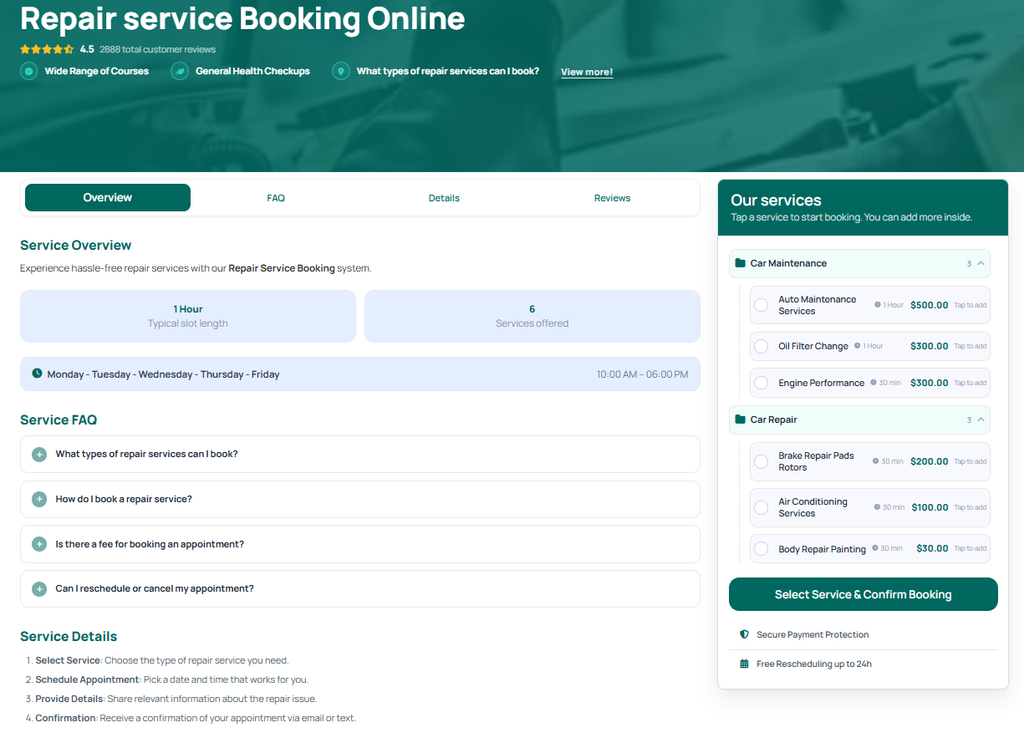Click the Secure Payment Protection text
The width and height of the screenshot is (1024, 732).
pyautogui.click(x=812, y=635)
